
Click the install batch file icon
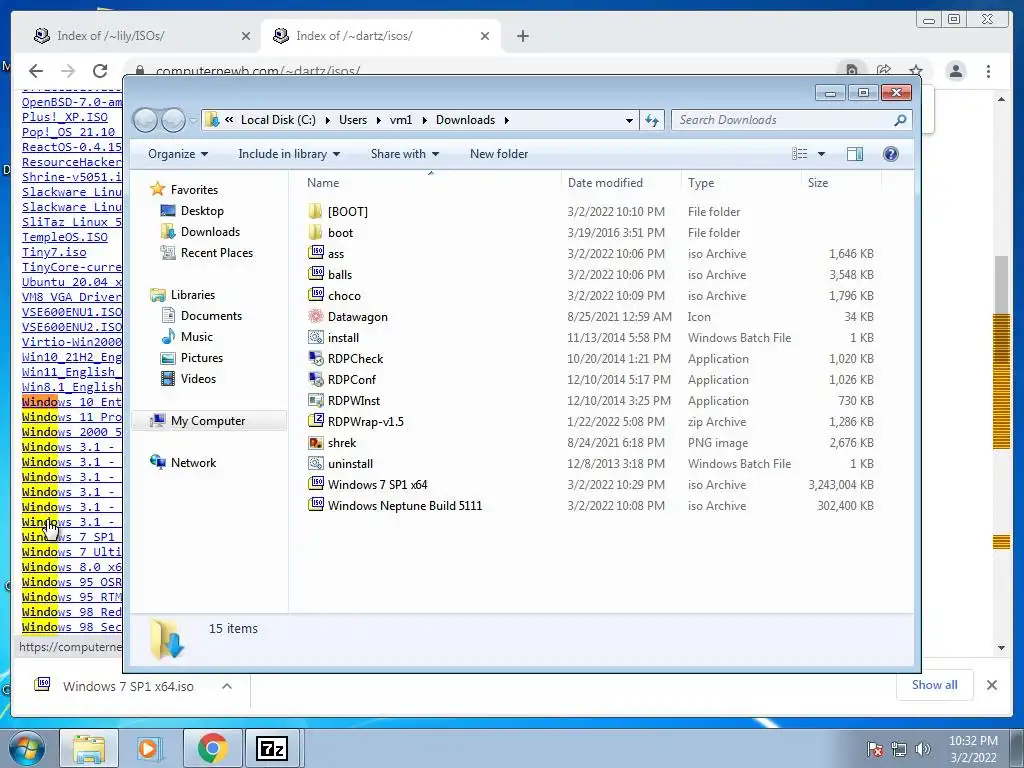[x=315, y=338]
